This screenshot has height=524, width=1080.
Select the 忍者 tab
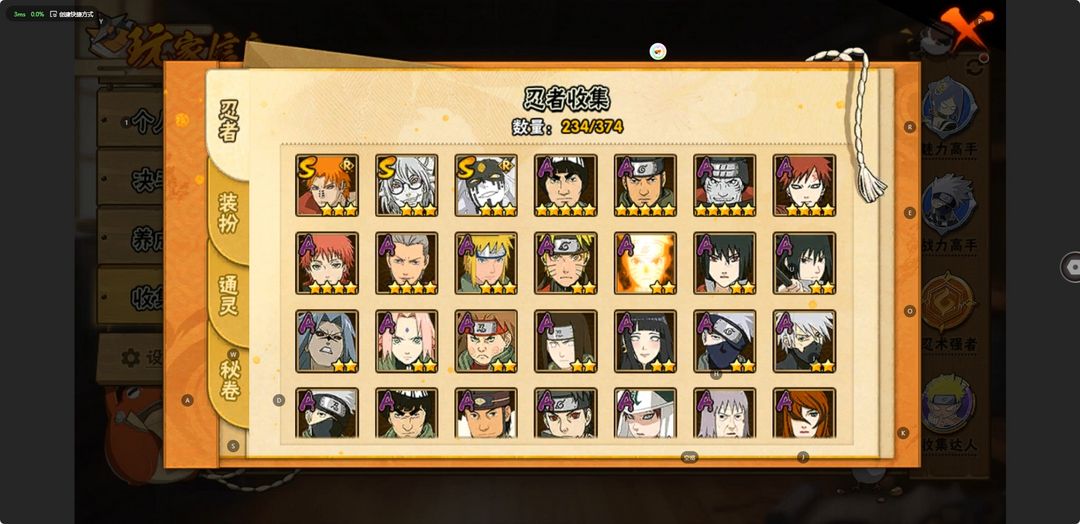[x=228, y=120]
